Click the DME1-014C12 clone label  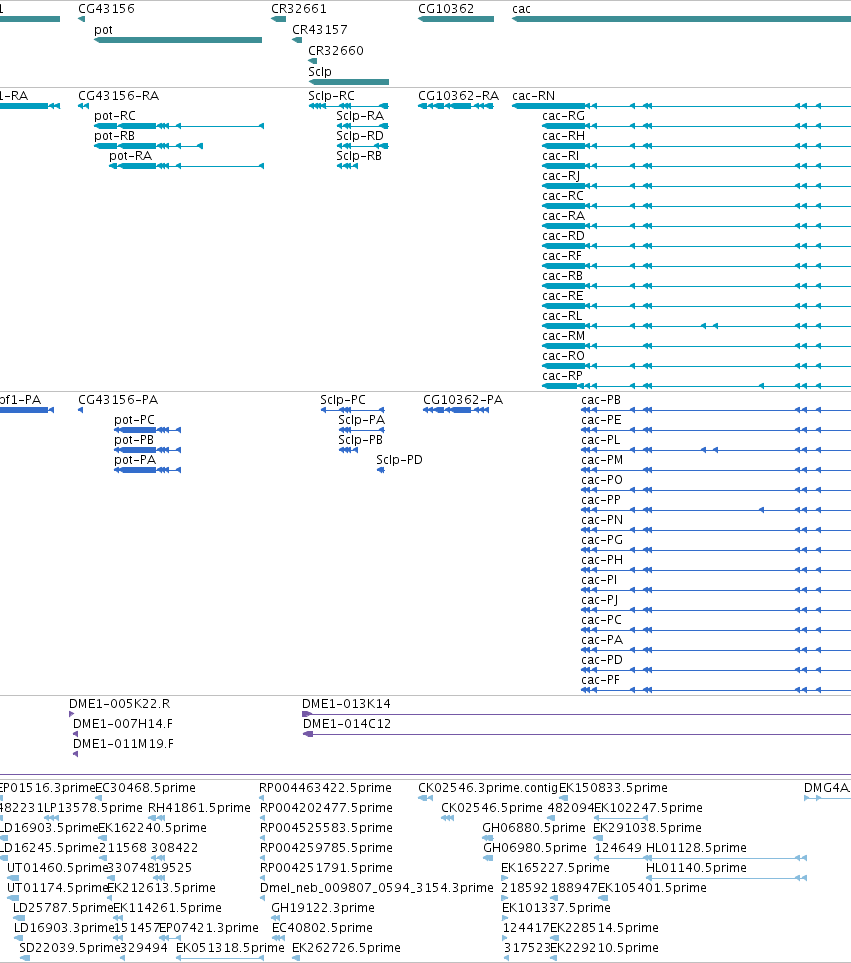pos(347,723)
